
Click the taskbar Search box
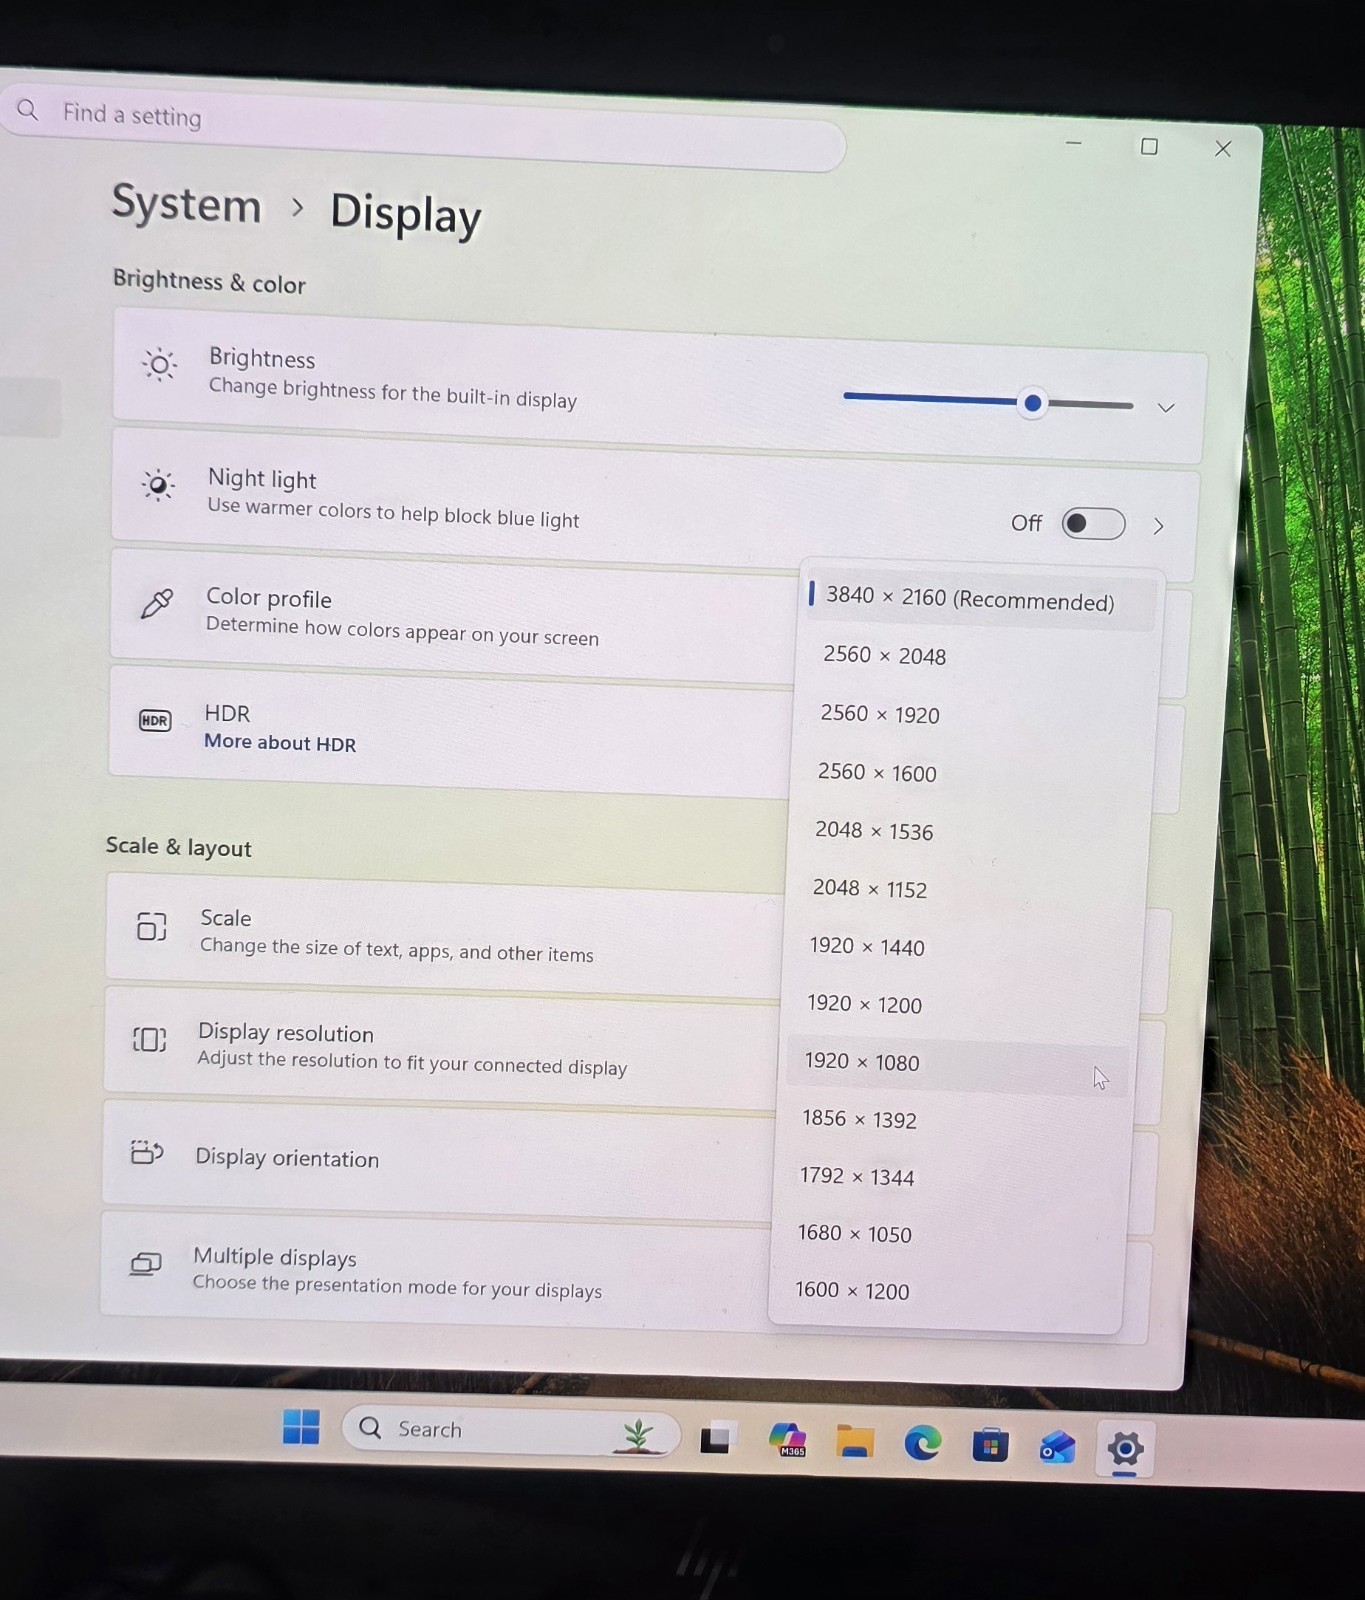click(x=511, y=1431)
